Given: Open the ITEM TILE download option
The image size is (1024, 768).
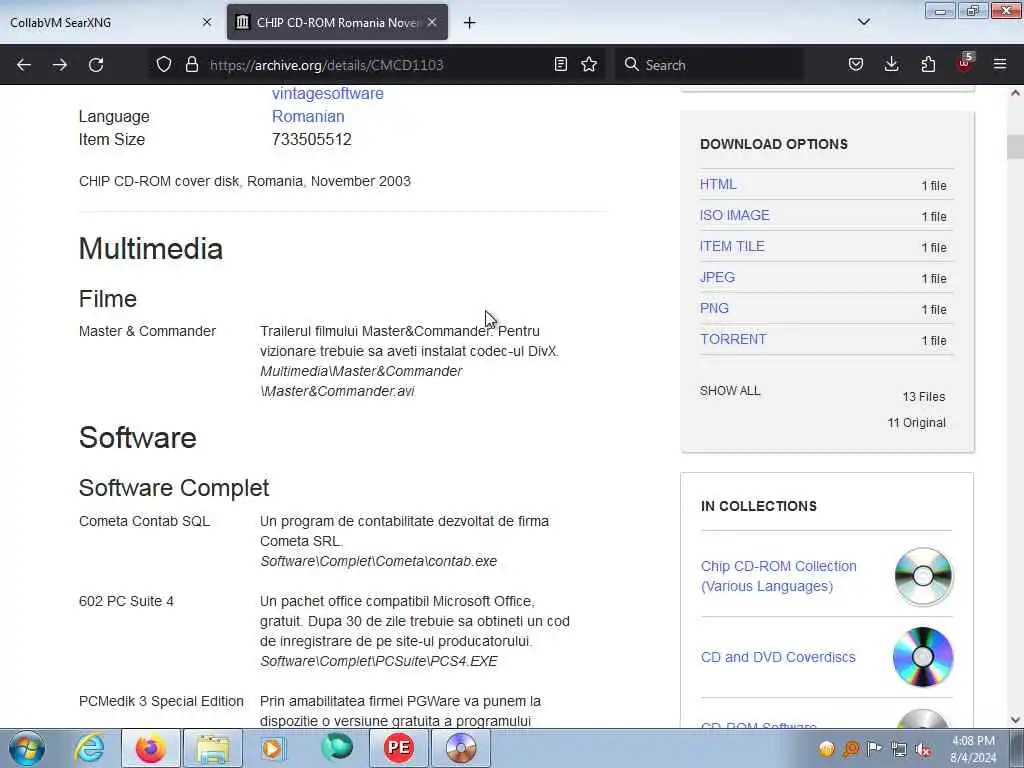Looking at the screenshot, I should [732, 246].
